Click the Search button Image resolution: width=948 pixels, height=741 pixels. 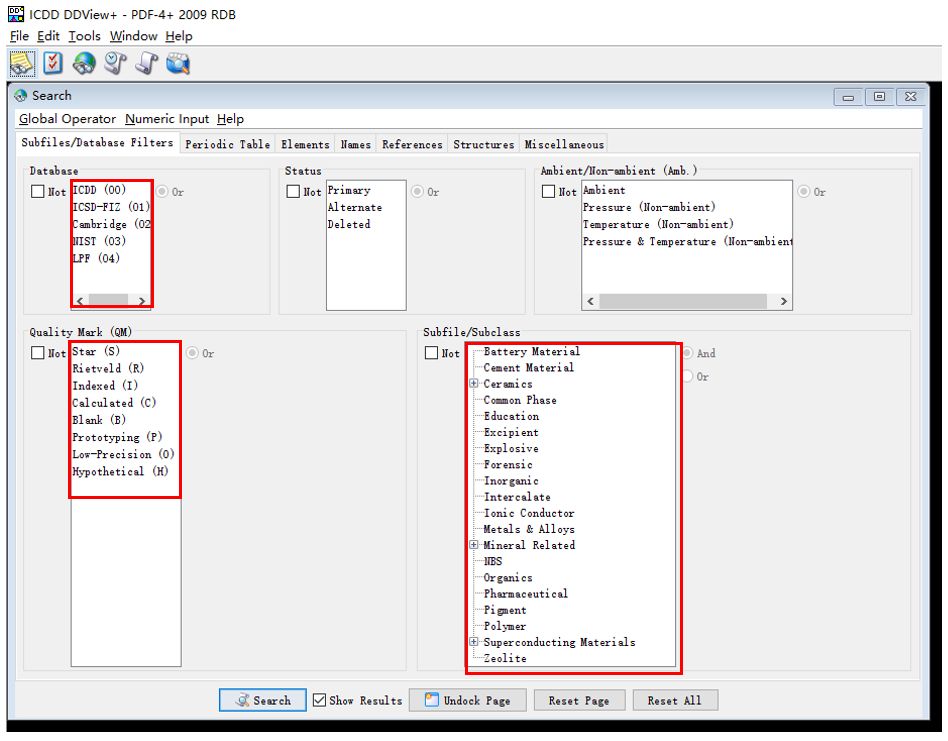(x=262, y=700)
